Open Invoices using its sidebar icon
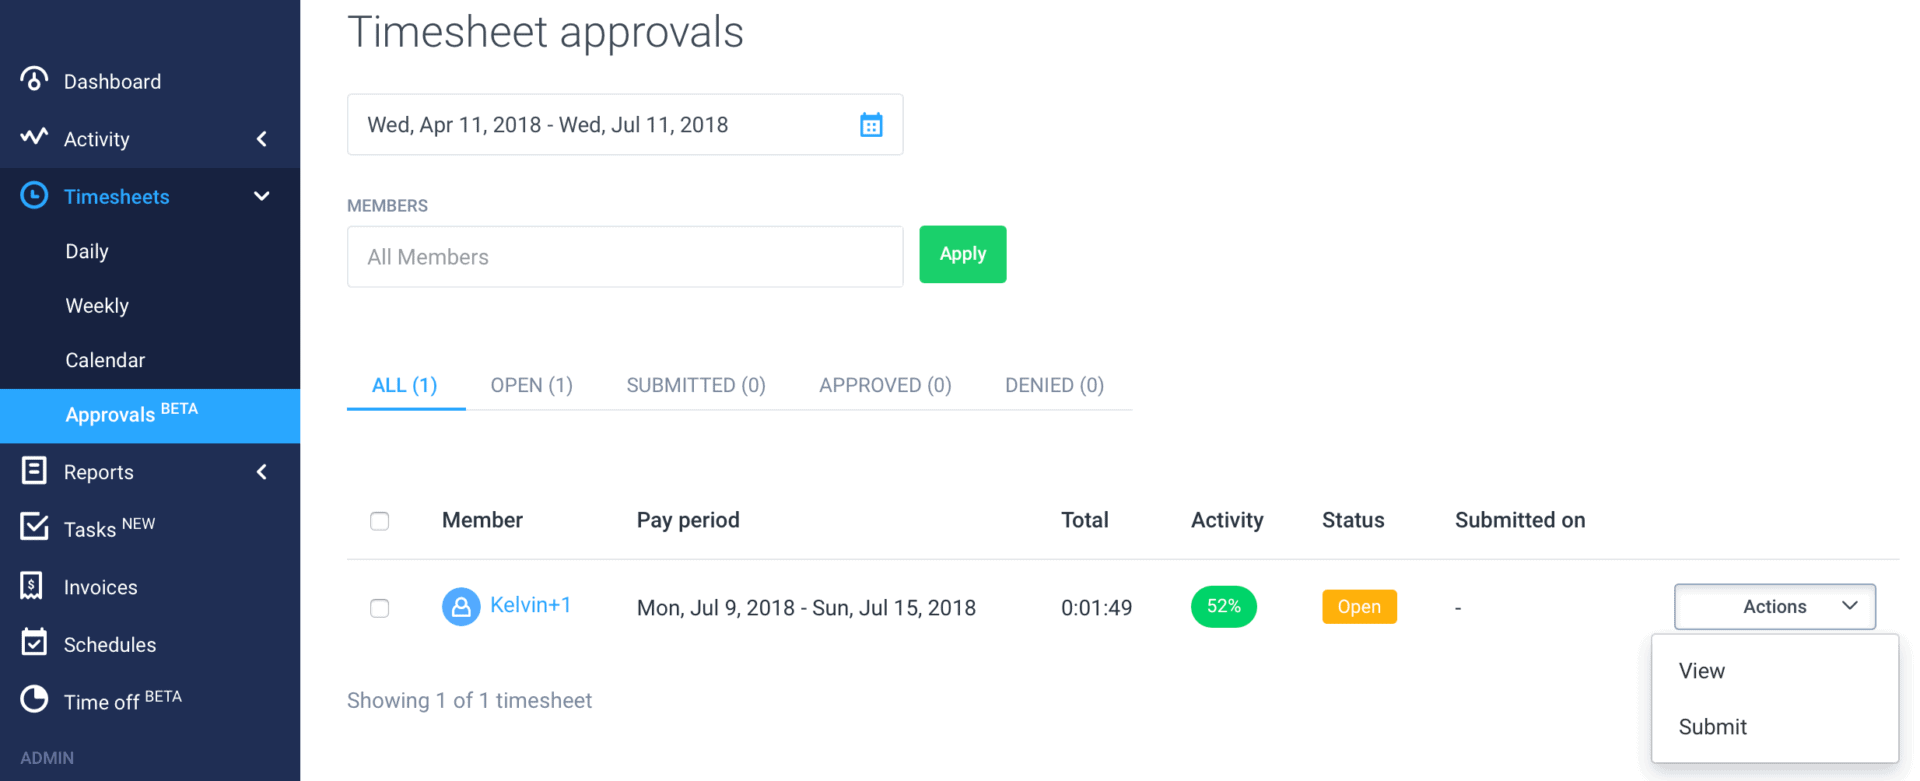Image resolution: width=1920 pixels, height=781 pixels. pos(33,587)
